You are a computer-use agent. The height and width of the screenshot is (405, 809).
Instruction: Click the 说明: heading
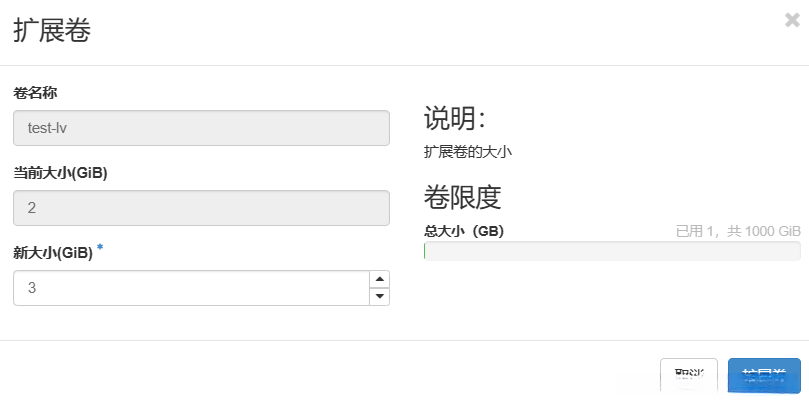[455, 118]
